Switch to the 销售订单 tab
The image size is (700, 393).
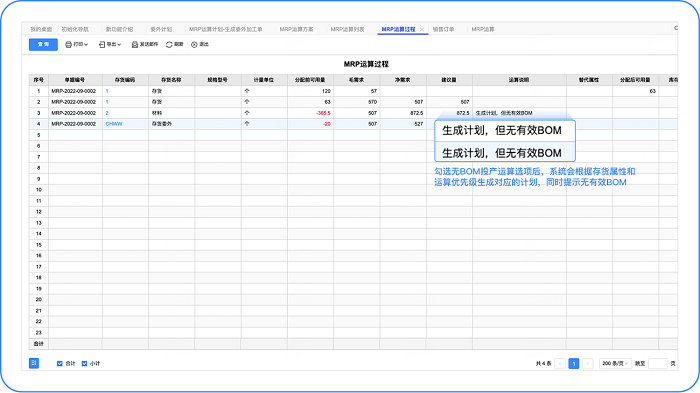[443, 29]
